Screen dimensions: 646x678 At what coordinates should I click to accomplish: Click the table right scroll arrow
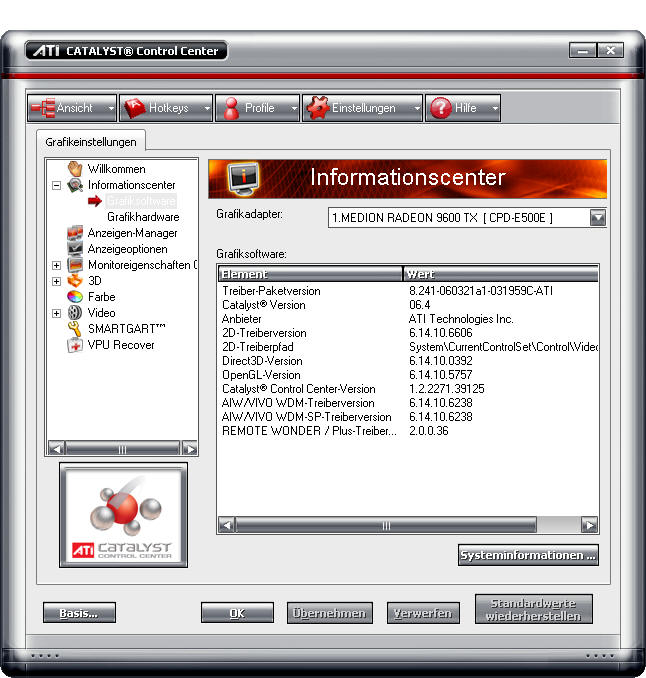click(589, 525)
